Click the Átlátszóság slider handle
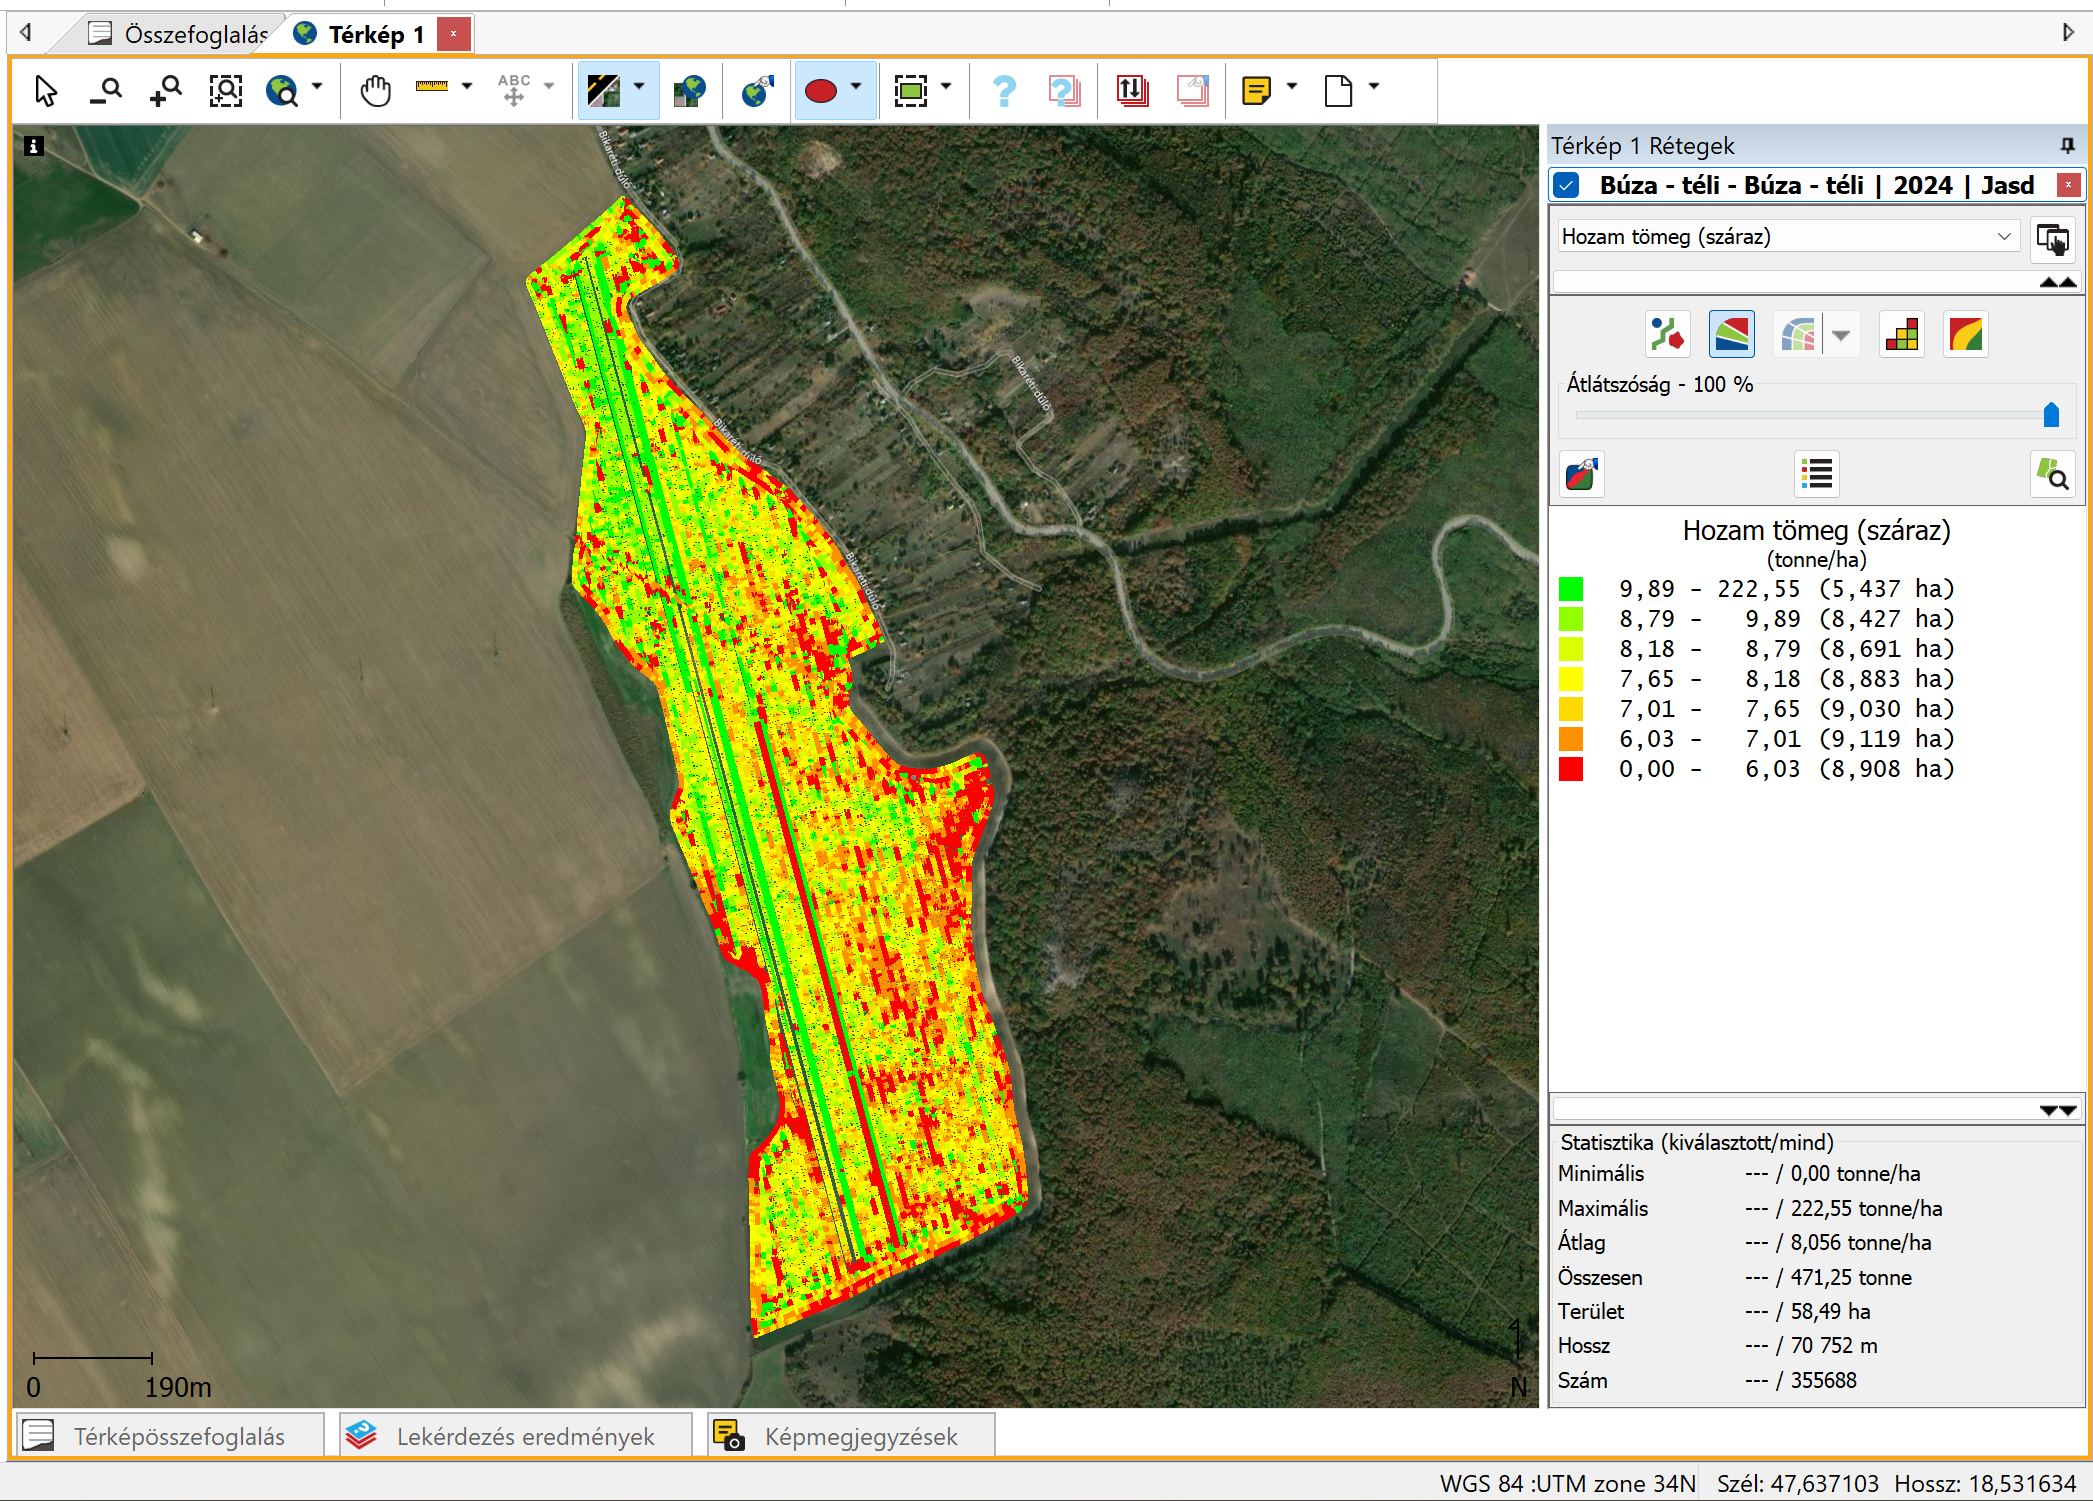This screenshot has height=1501, width=2093. pos(2051,414)
